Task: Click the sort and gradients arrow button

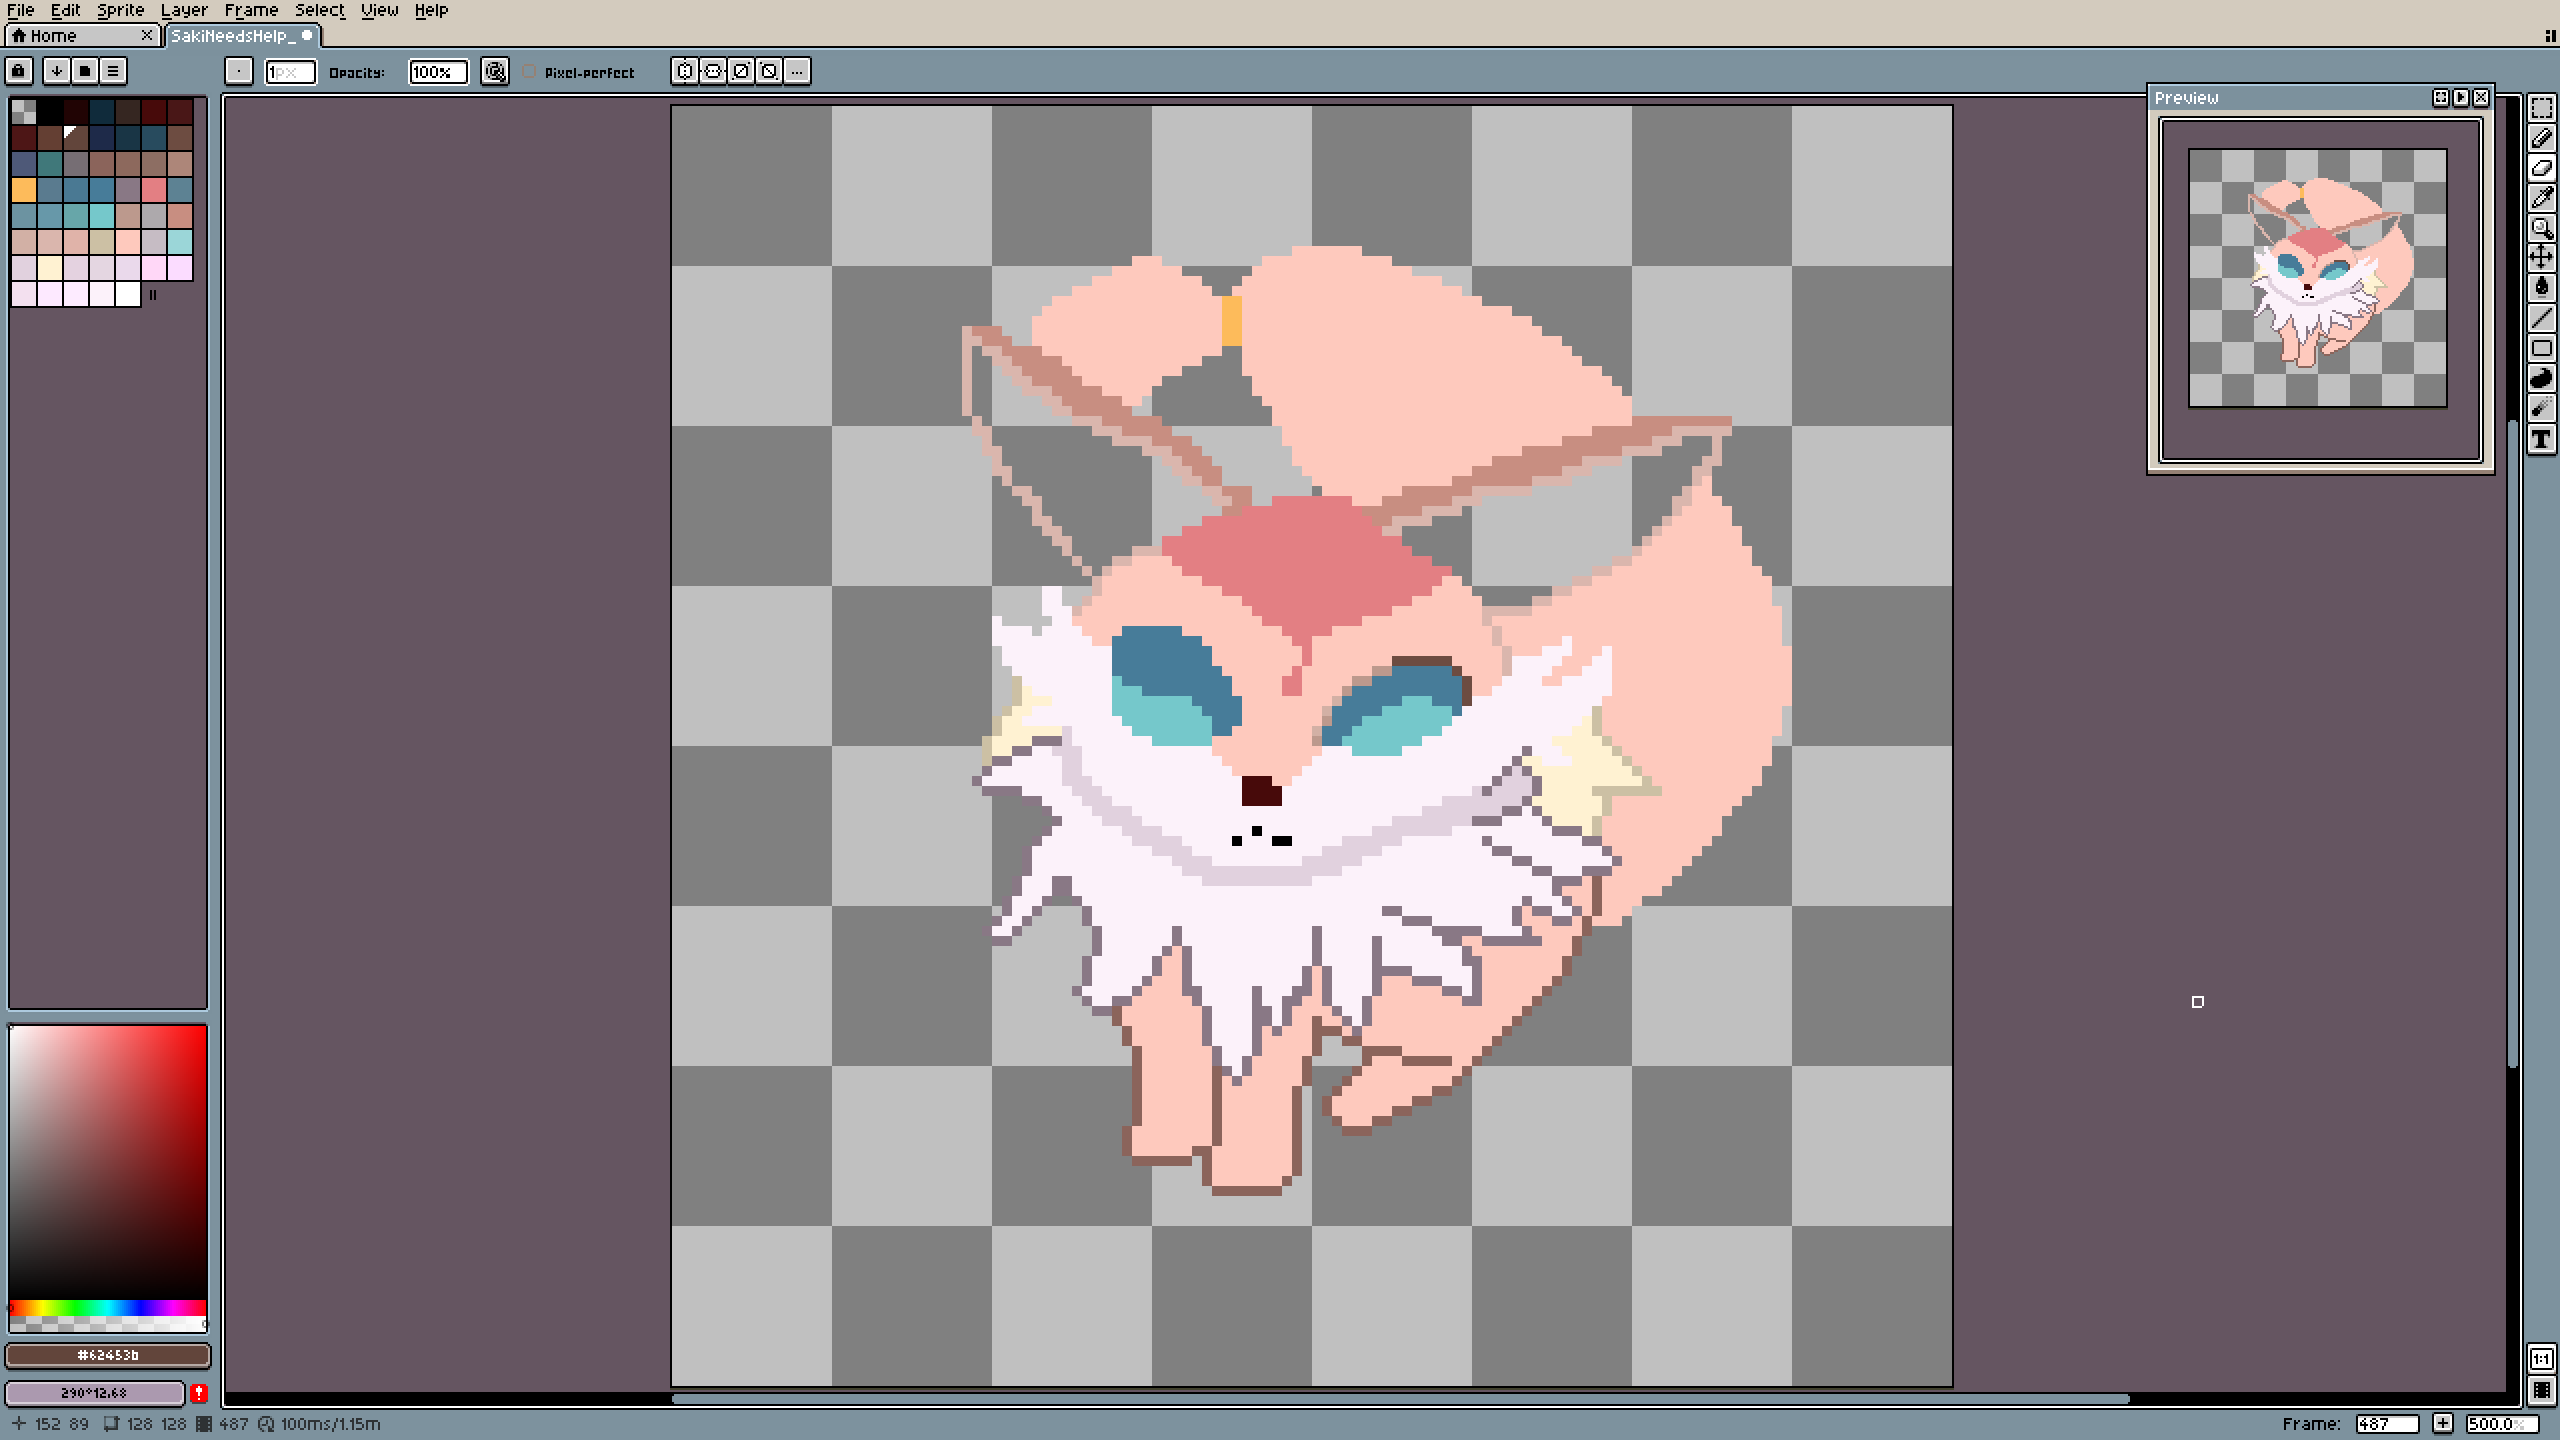Action: tap(57, 71)
